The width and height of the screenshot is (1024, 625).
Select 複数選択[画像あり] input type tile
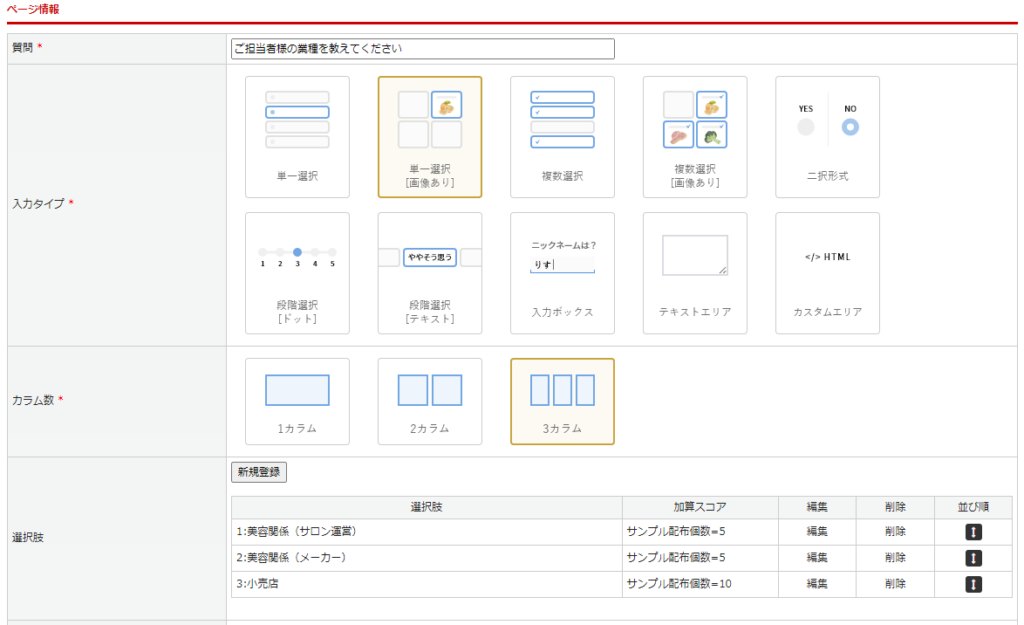click(694, 137)
